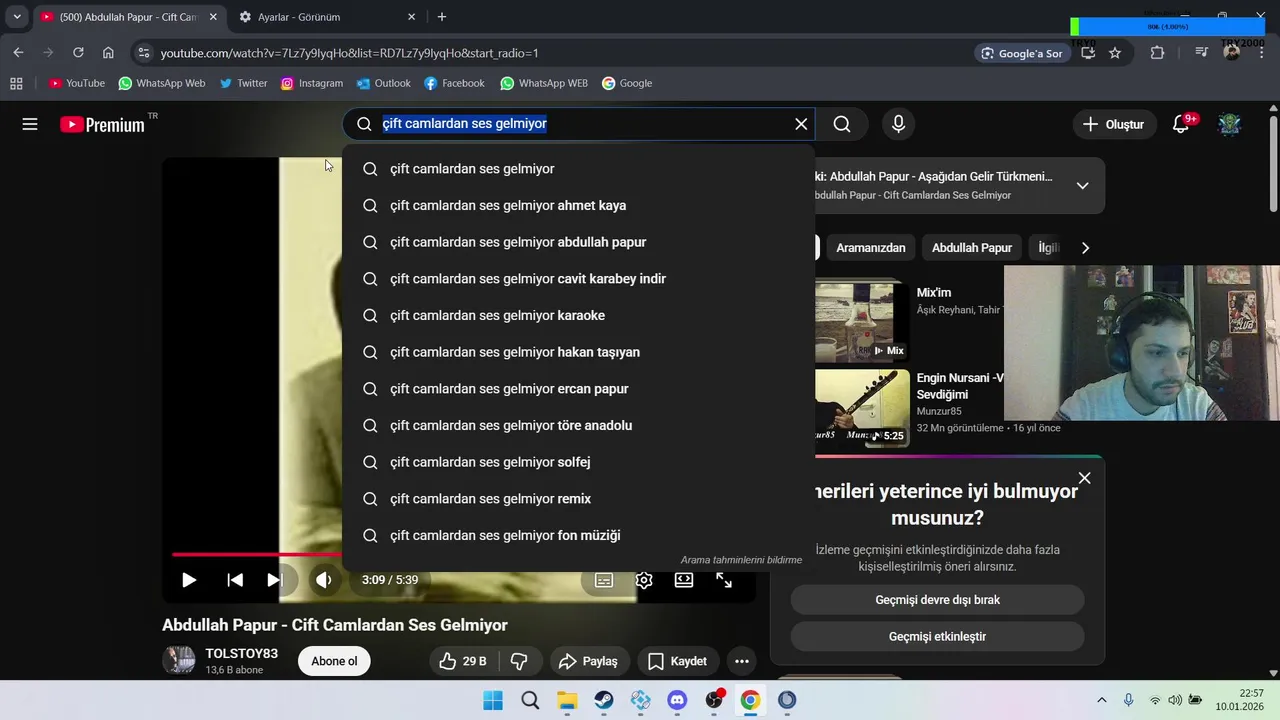Go to the Chrome home page
The image size is (1280, 720).
click(x=108, y=53)
